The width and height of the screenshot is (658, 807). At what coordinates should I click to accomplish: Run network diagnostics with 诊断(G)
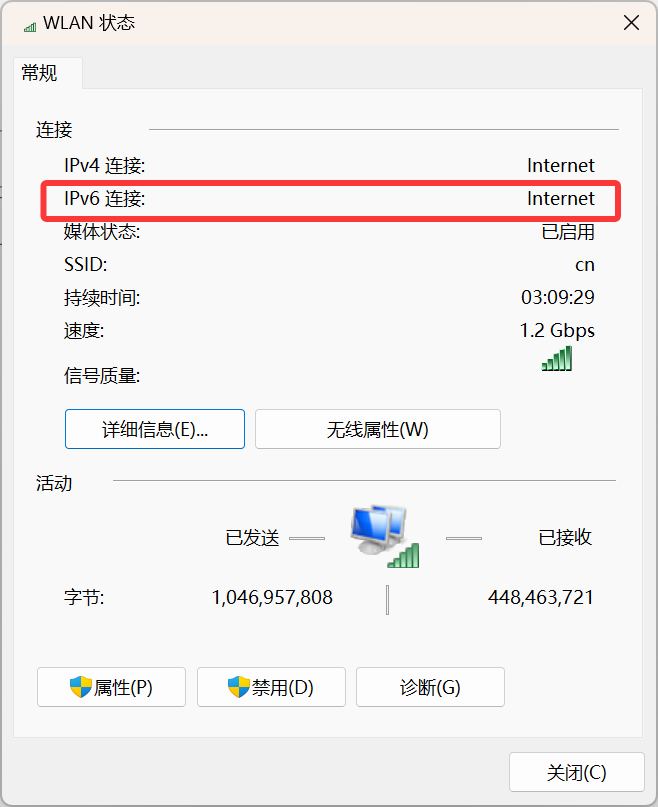point(430,687)
